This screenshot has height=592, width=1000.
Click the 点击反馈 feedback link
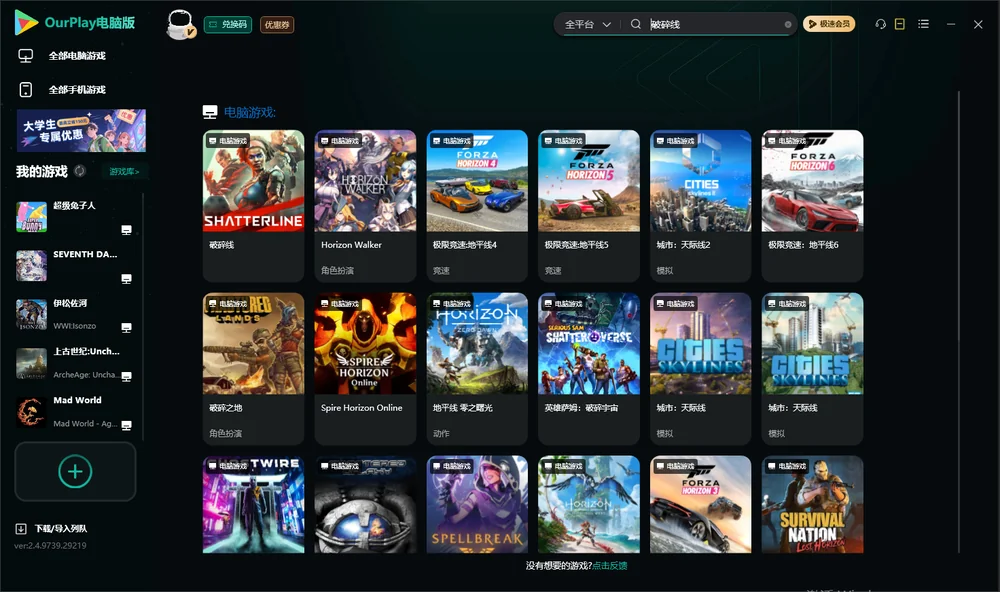610,565
